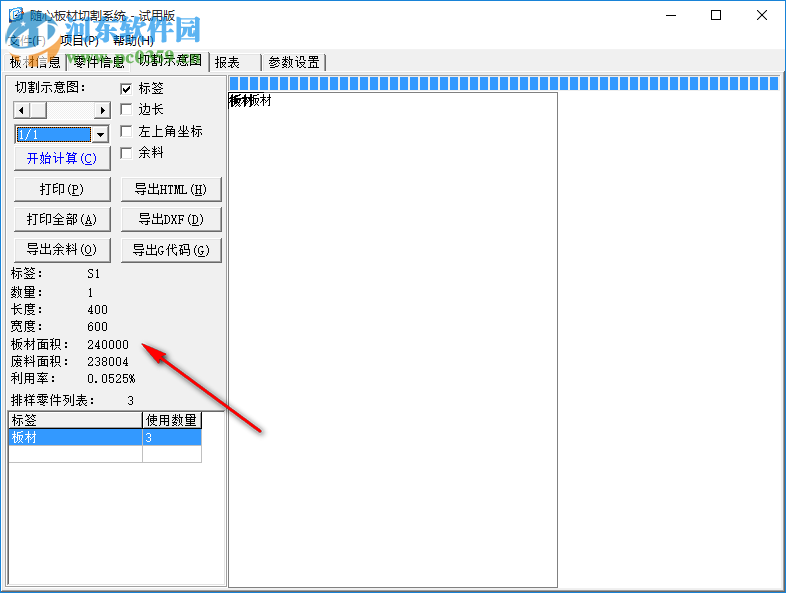
Task: Expand the 1/1 page dropdown arrow
Action: (101, 134)
